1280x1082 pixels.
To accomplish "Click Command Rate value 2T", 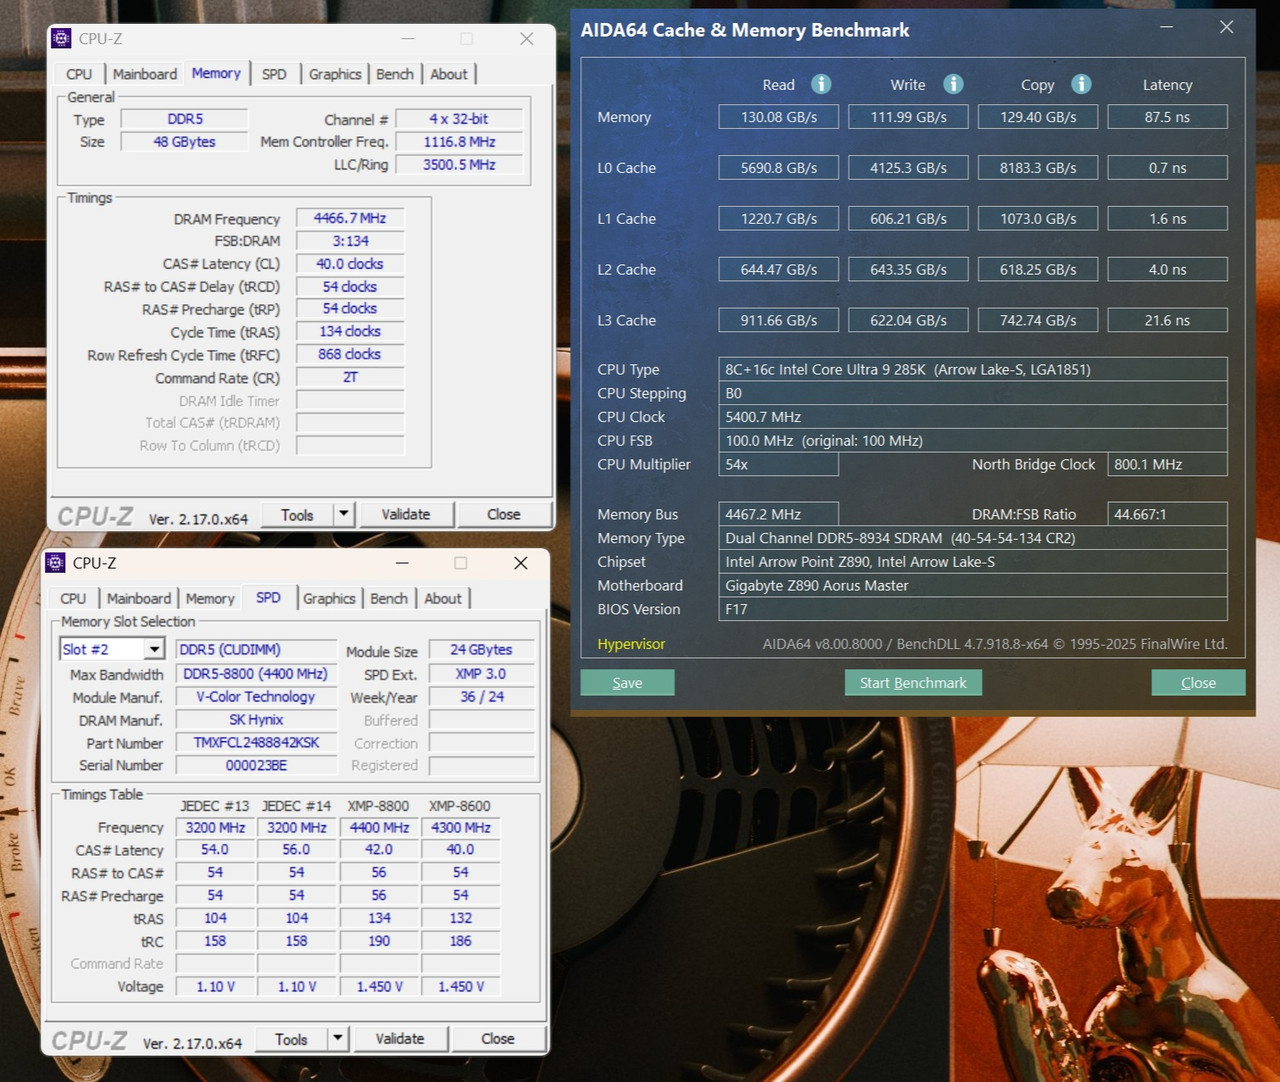I will coord(350,377).
